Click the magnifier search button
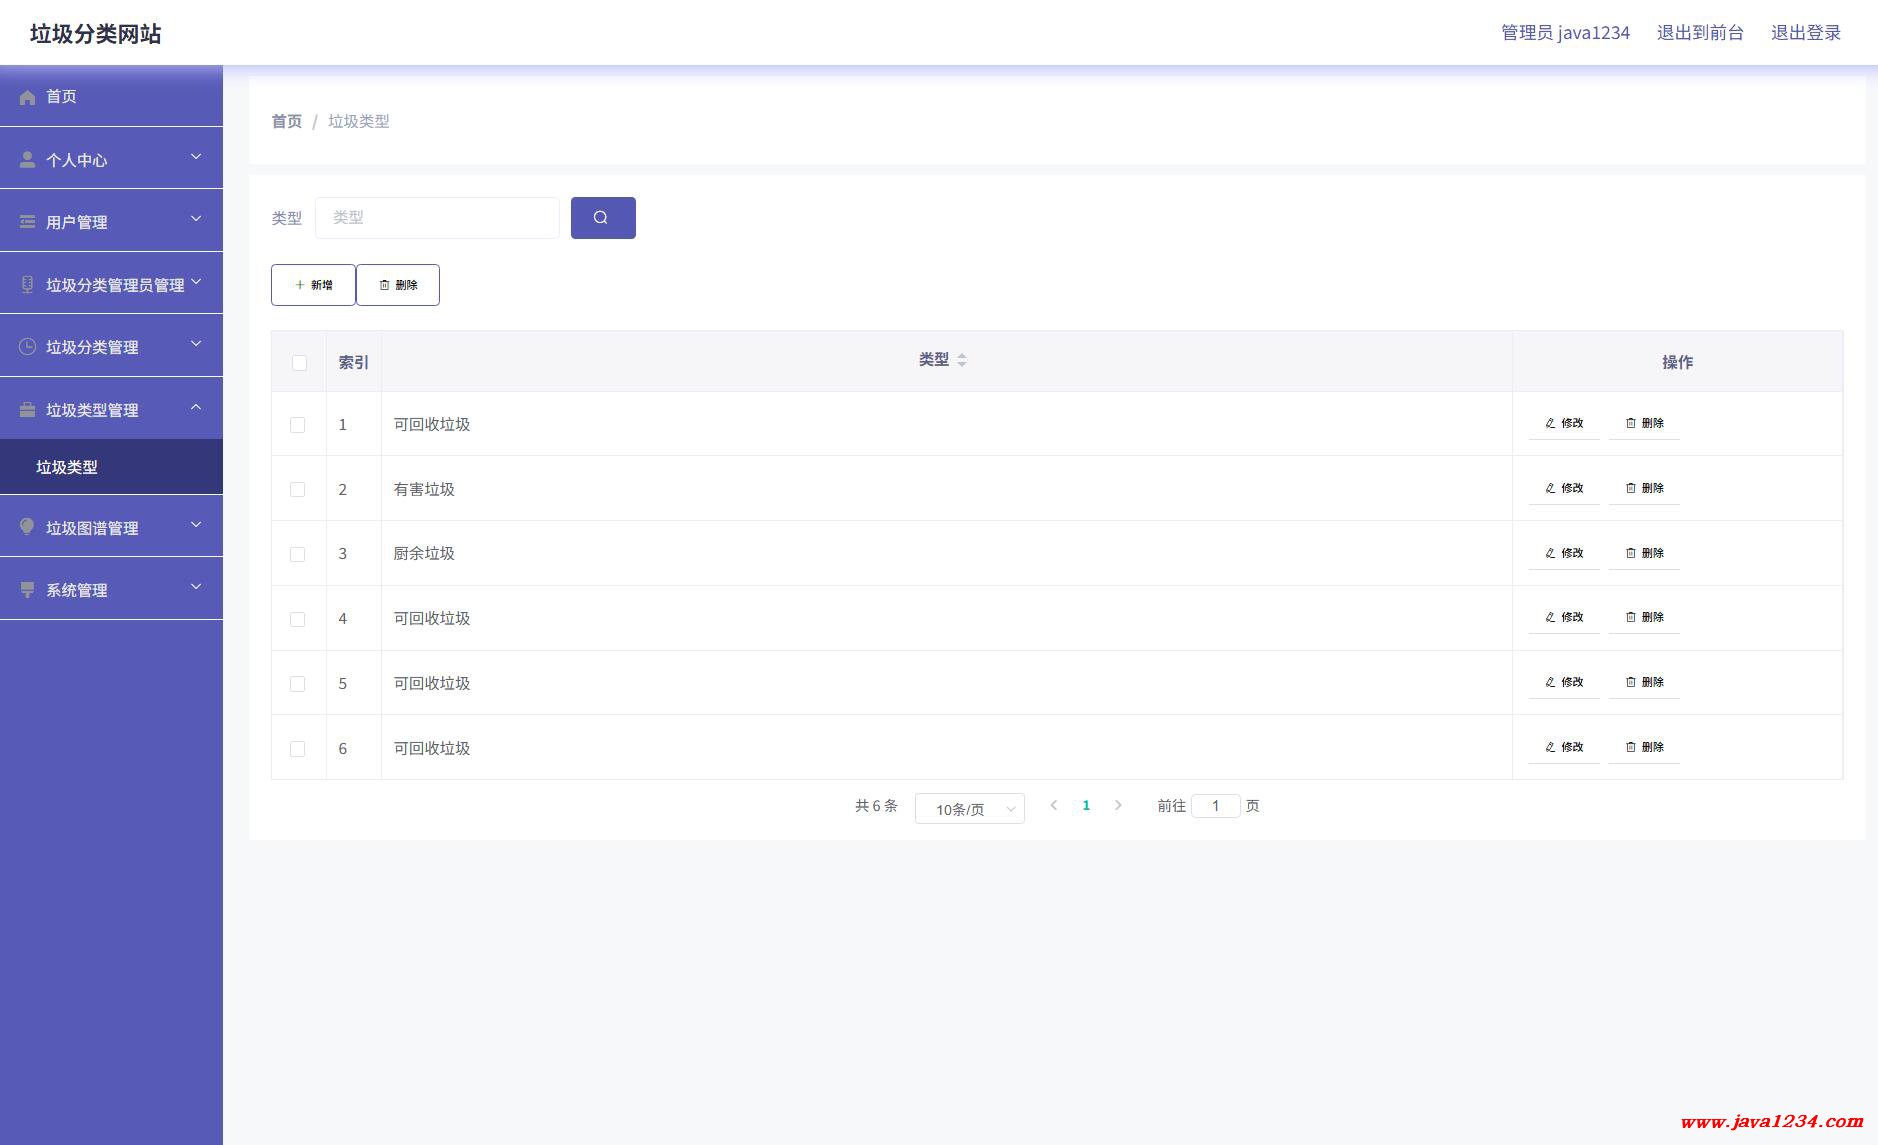This screenshot has height=1145, width=1878. coord(602,218)
